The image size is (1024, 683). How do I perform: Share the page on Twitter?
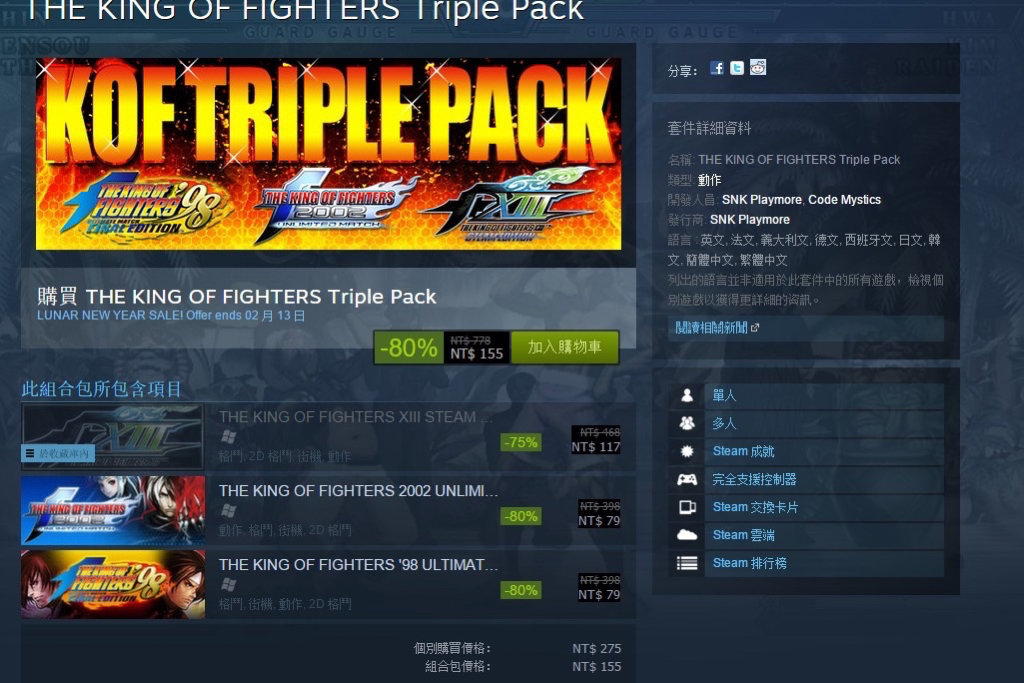pos(737,68)
